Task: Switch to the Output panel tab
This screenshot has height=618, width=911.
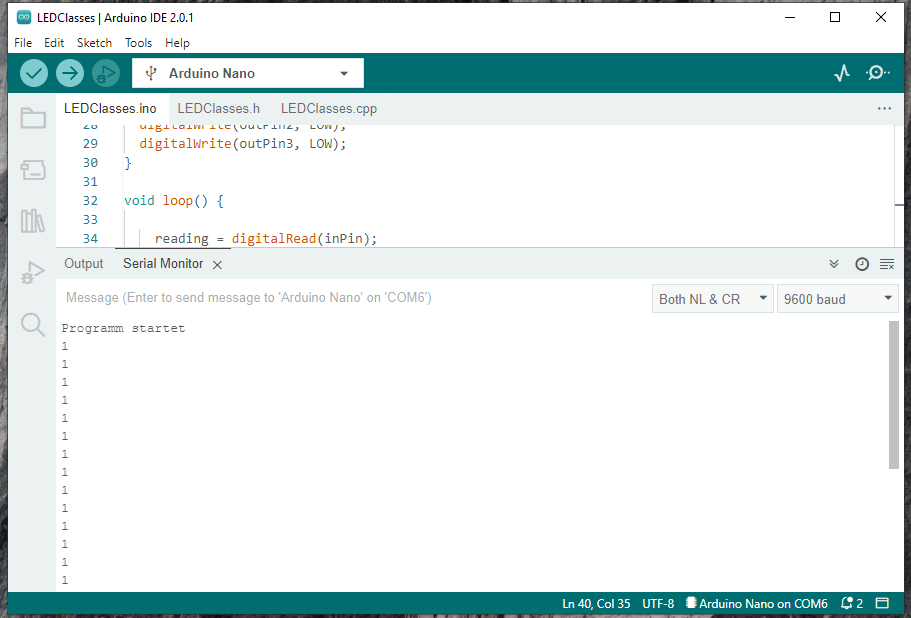Action: point(84,264)
